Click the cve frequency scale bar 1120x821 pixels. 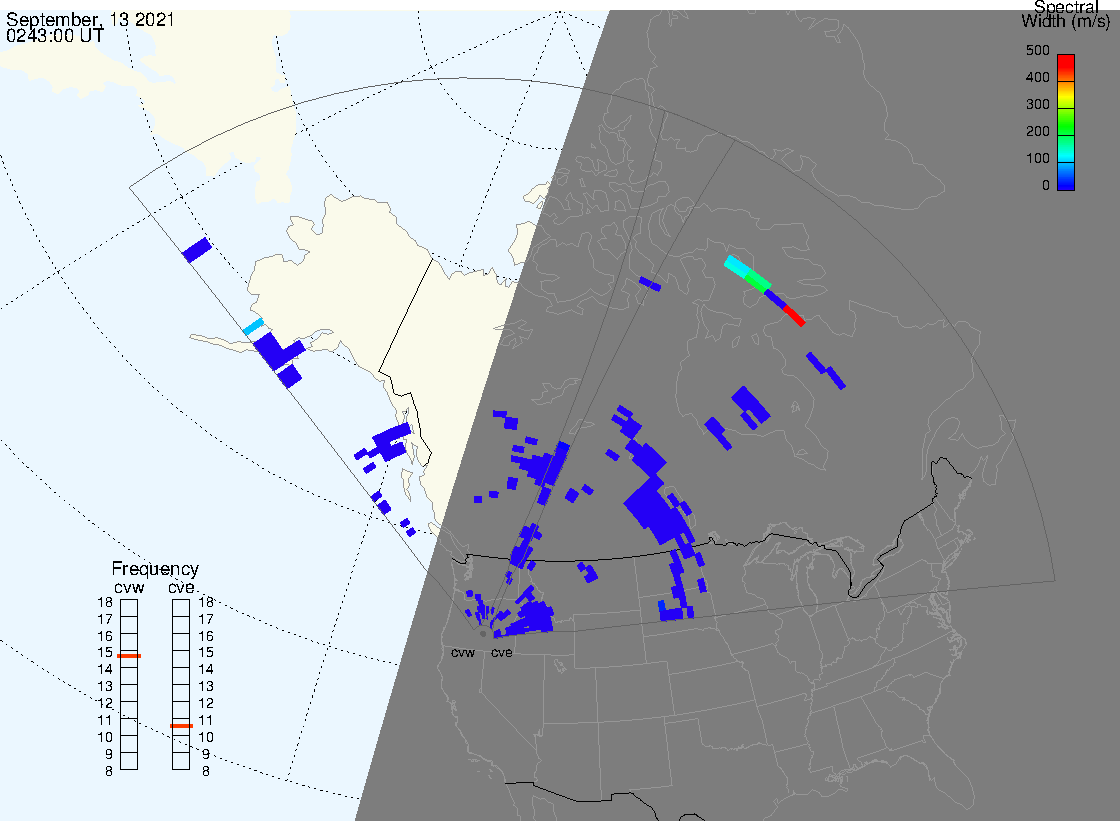tap(181, 685)
